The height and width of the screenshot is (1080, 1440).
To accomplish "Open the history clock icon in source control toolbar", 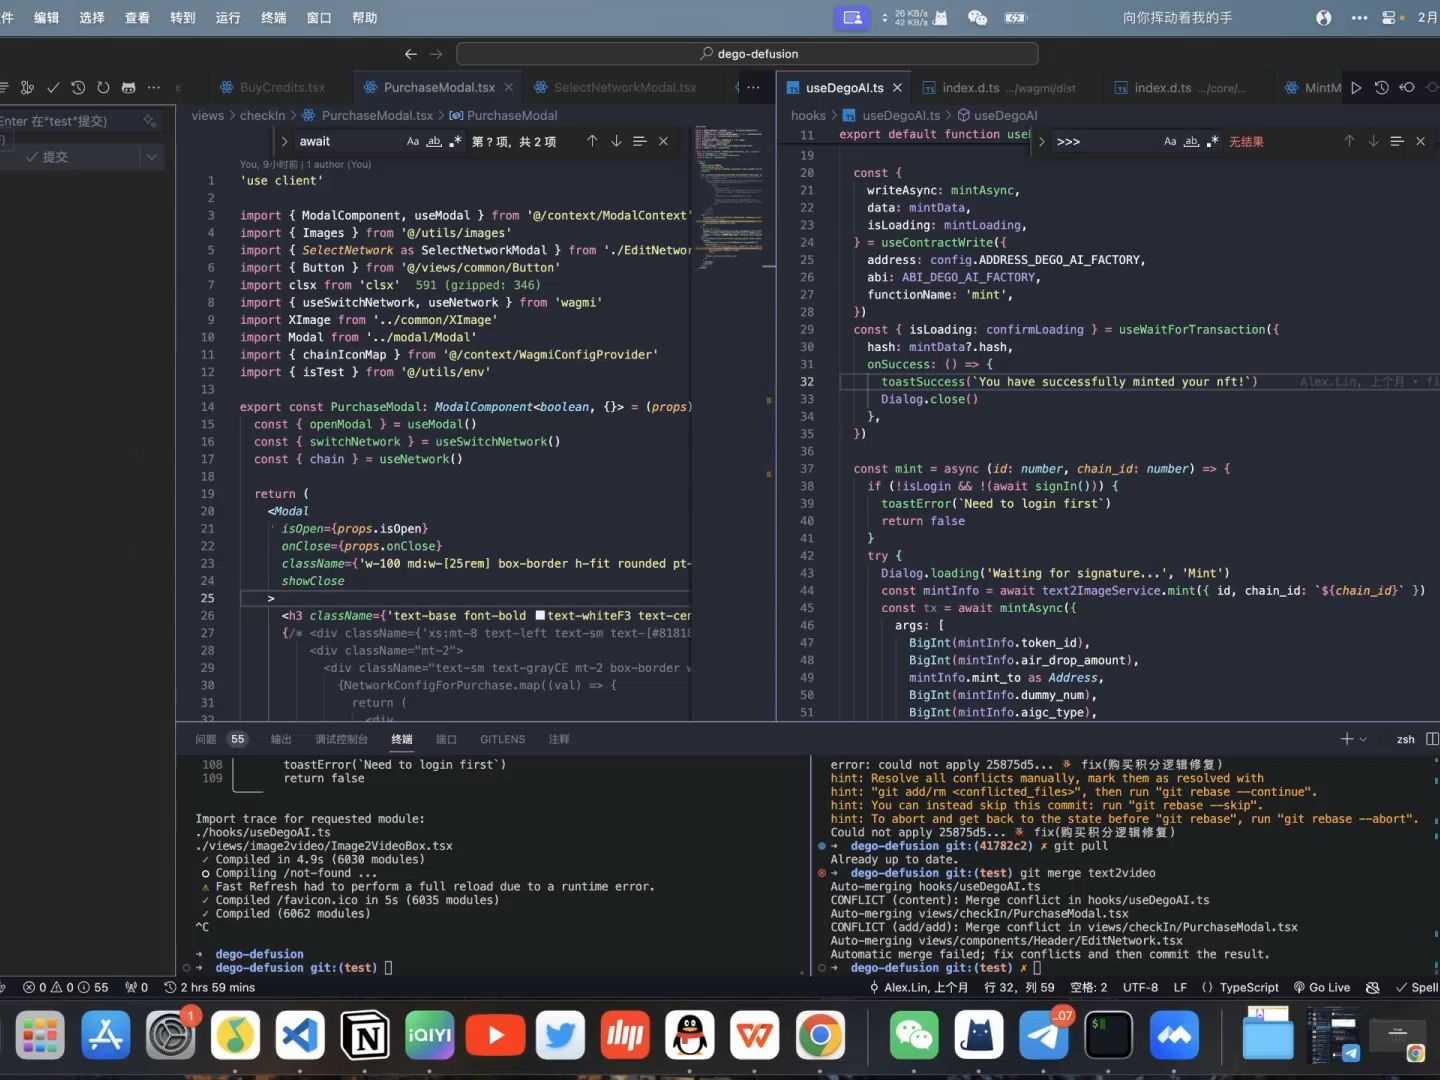I will point(78,88).
